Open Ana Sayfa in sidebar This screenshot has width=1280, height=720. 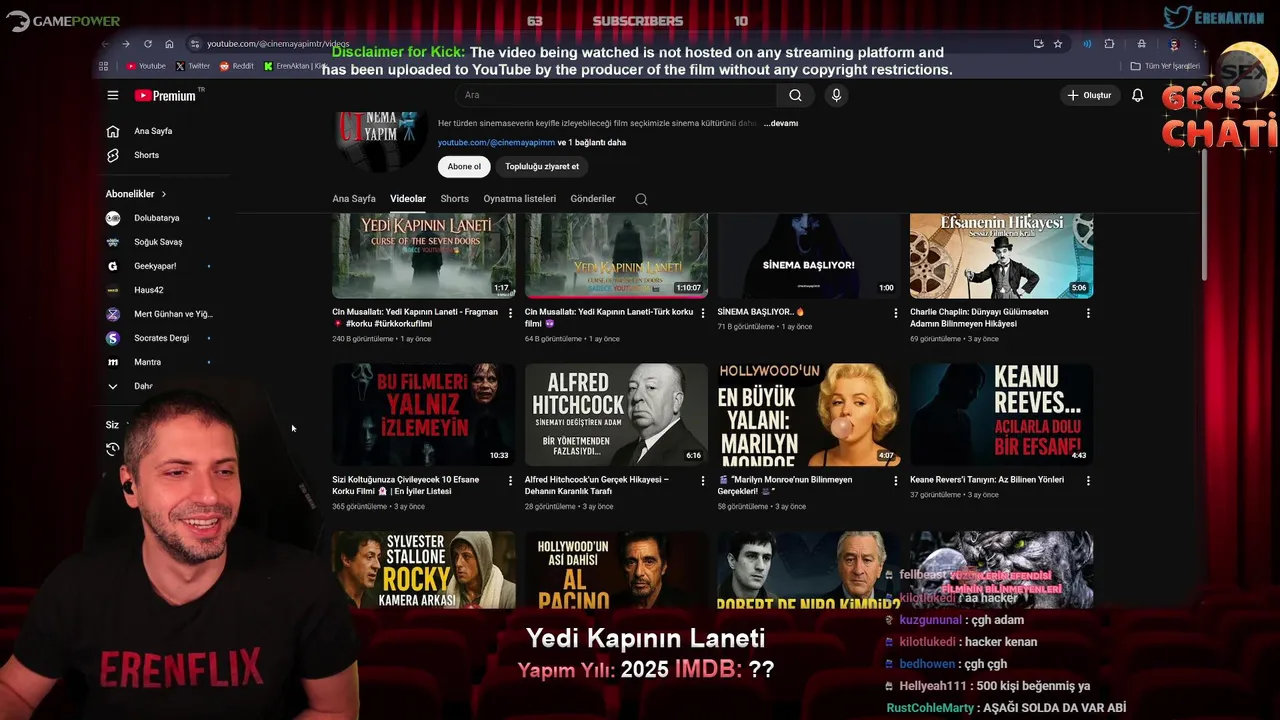(140, 131)
